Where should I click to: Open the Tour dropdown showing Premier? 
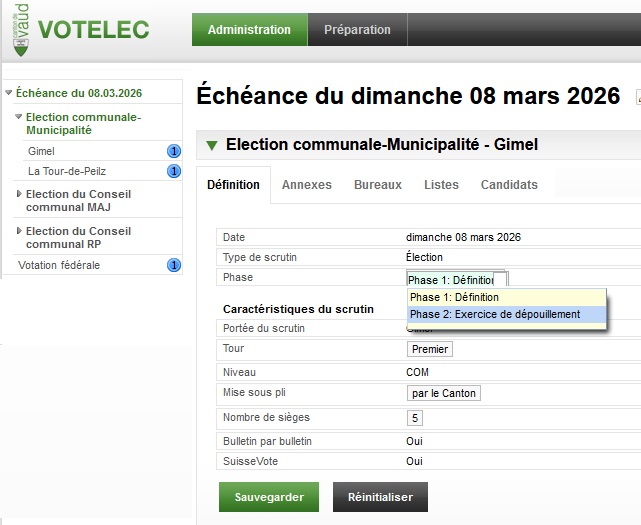coord(430,349)
